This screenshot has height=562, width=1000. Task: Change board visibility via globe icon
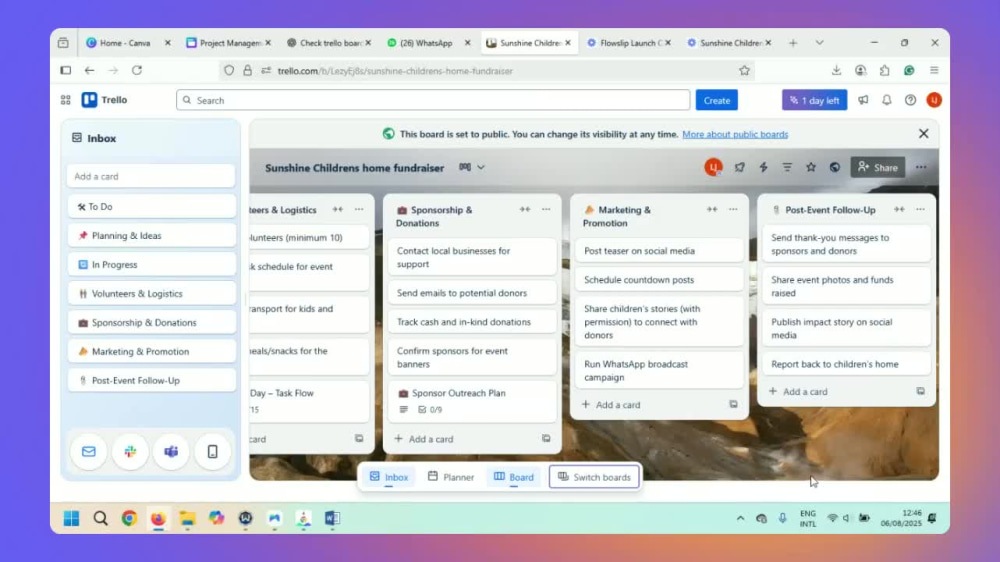click(x=835, y=167)
